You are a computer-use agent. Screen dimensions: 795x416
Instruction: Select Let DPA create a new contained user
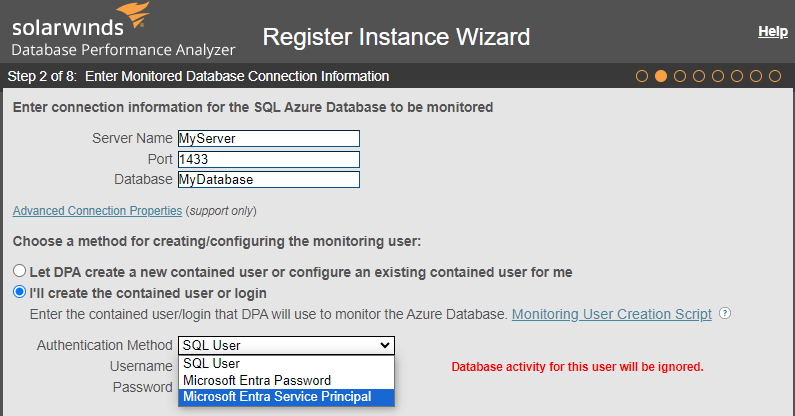pyautogui.click(x=19, y=272)
